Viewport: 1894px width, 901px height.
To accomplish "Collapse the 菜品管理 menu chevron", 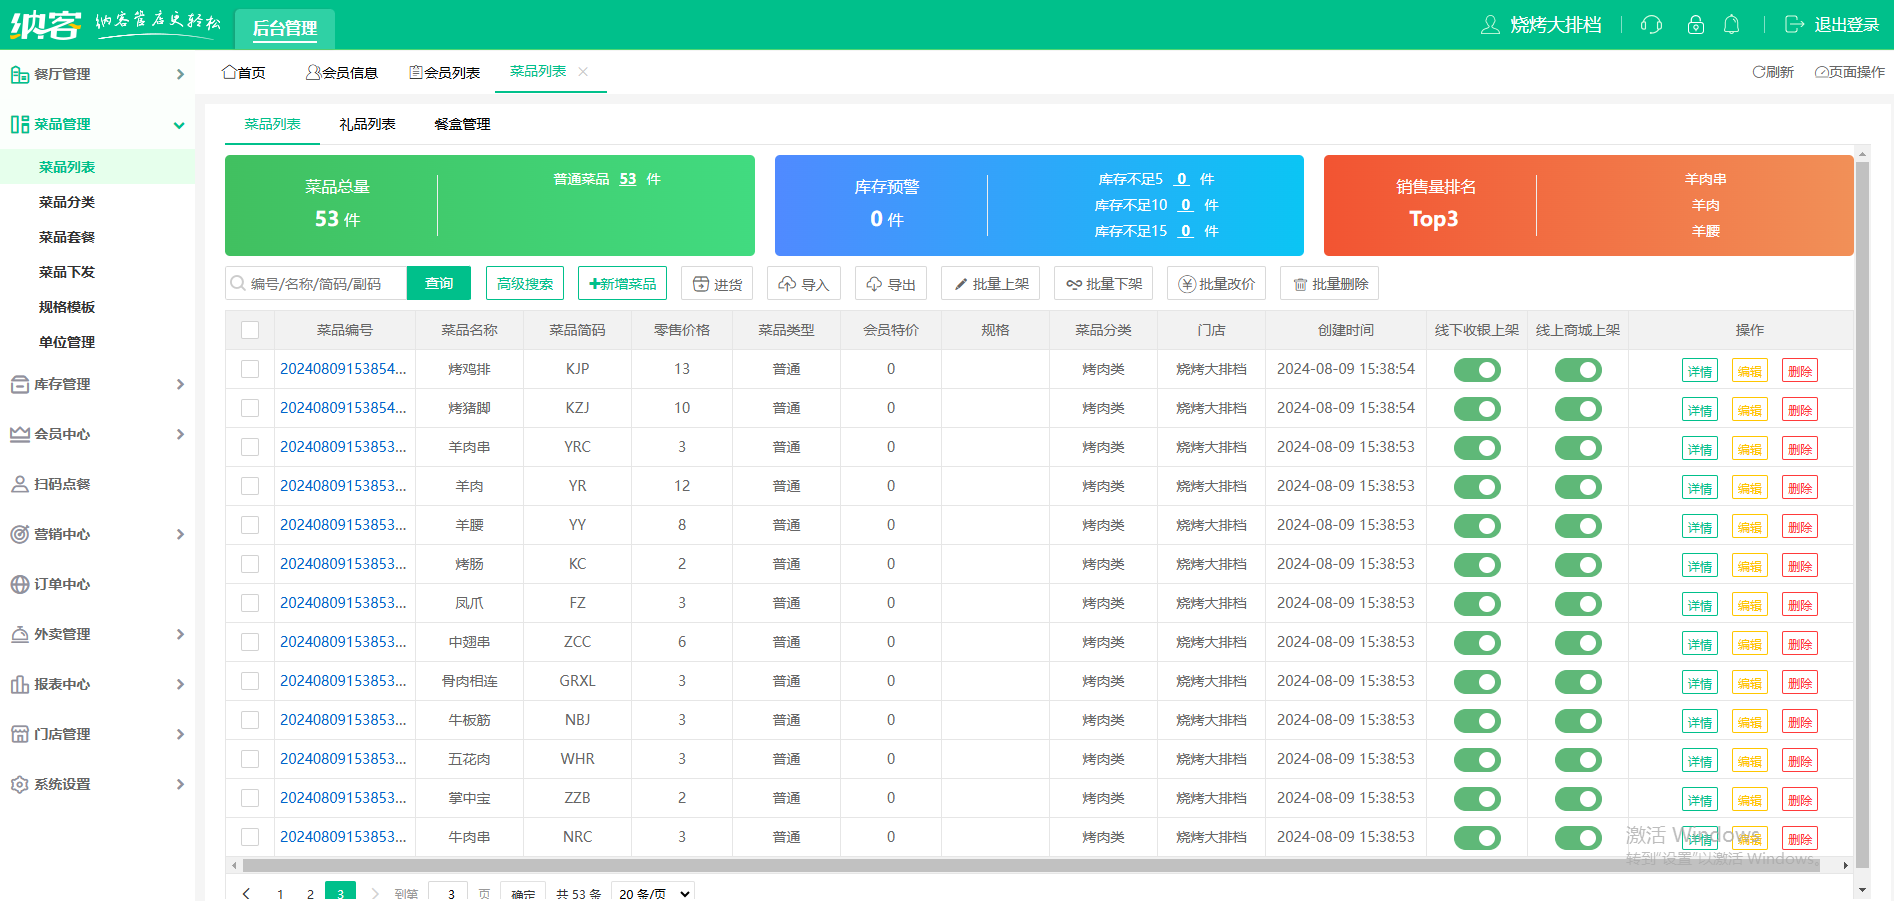I will [x=180, y=125].
